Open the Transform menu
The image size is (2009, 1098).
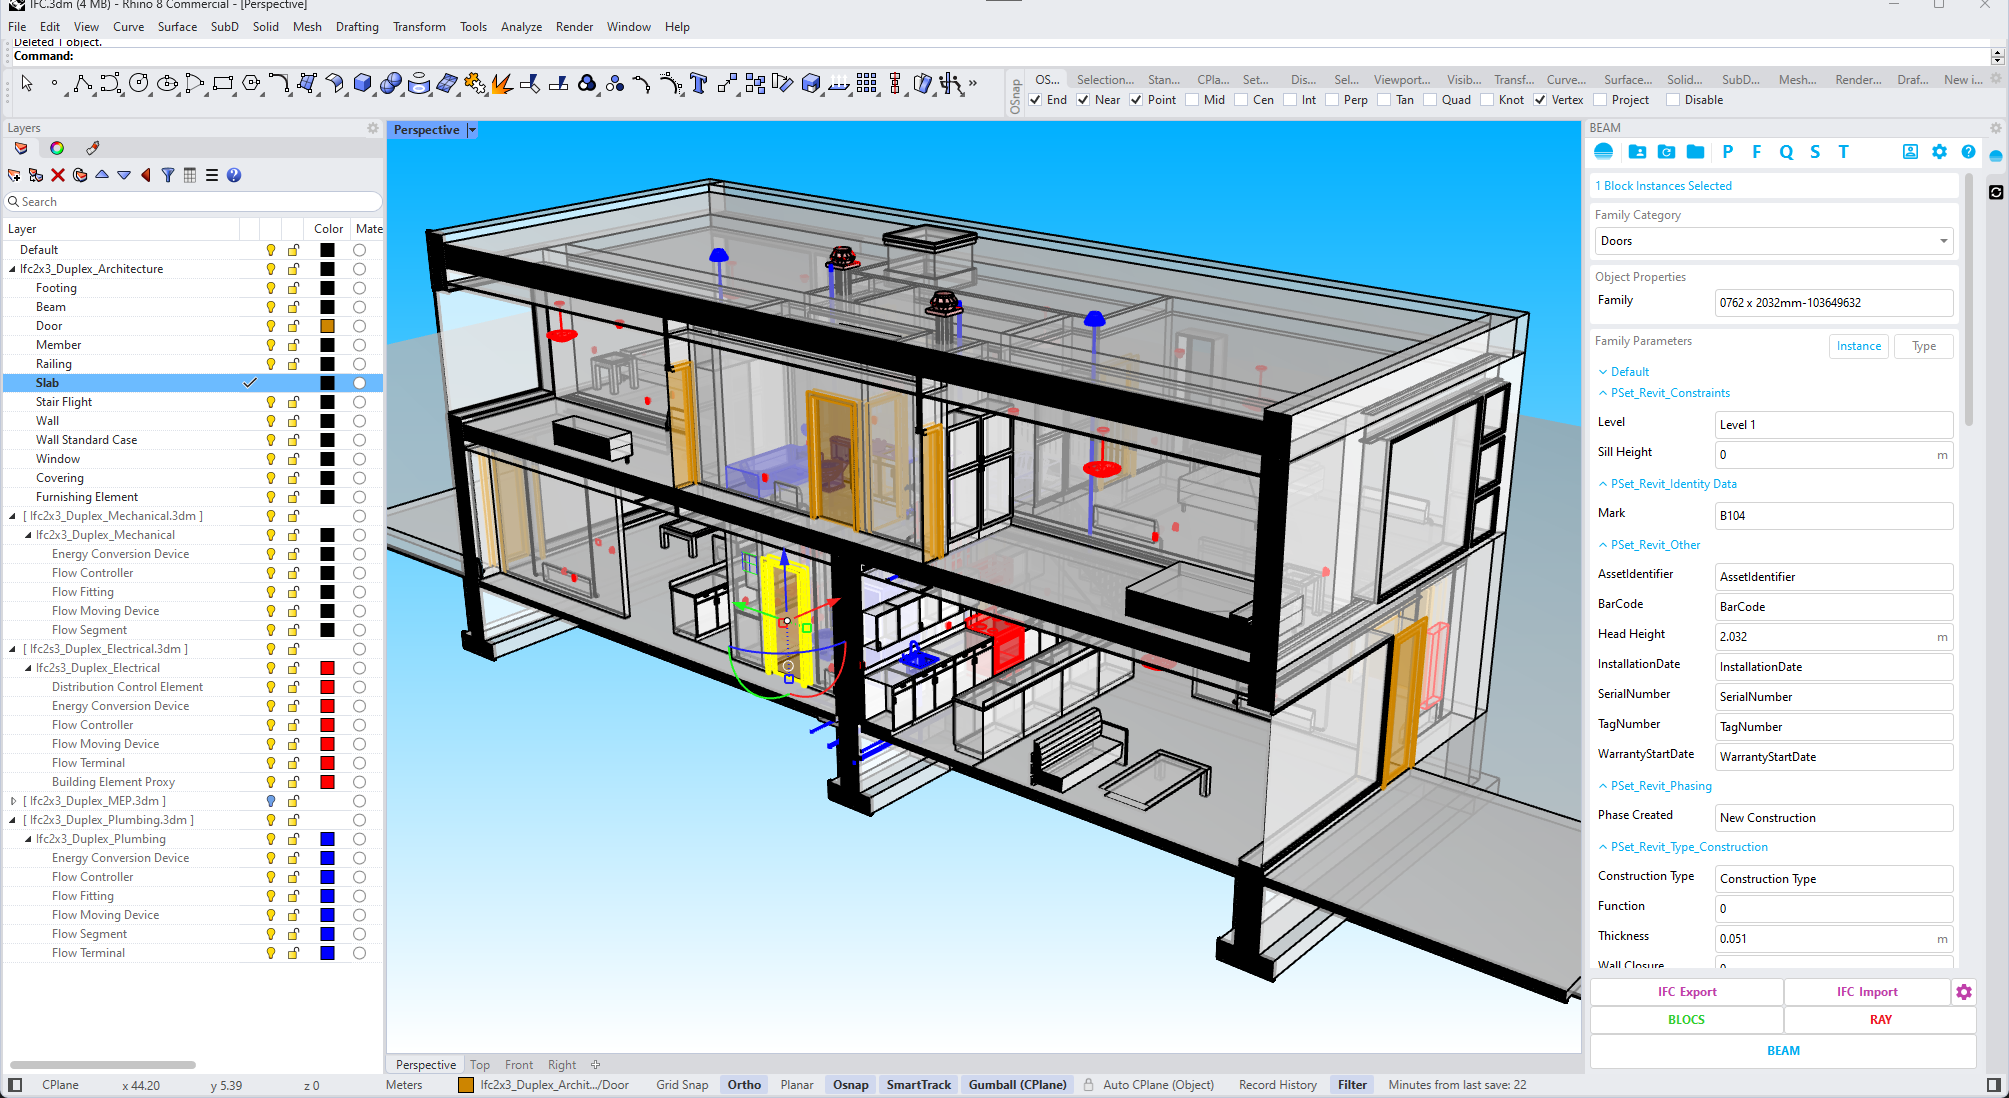coord(419,27)
